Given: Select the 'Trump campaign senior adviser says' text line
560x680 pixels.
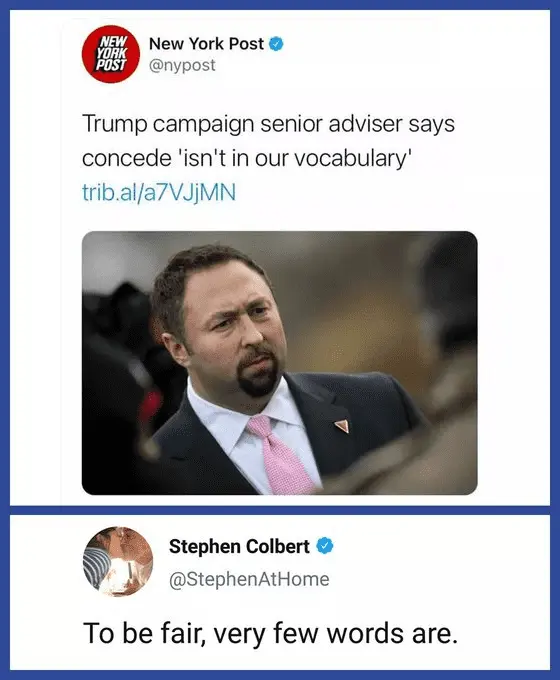Looking at the screenshot, I should tap(269, 124).
